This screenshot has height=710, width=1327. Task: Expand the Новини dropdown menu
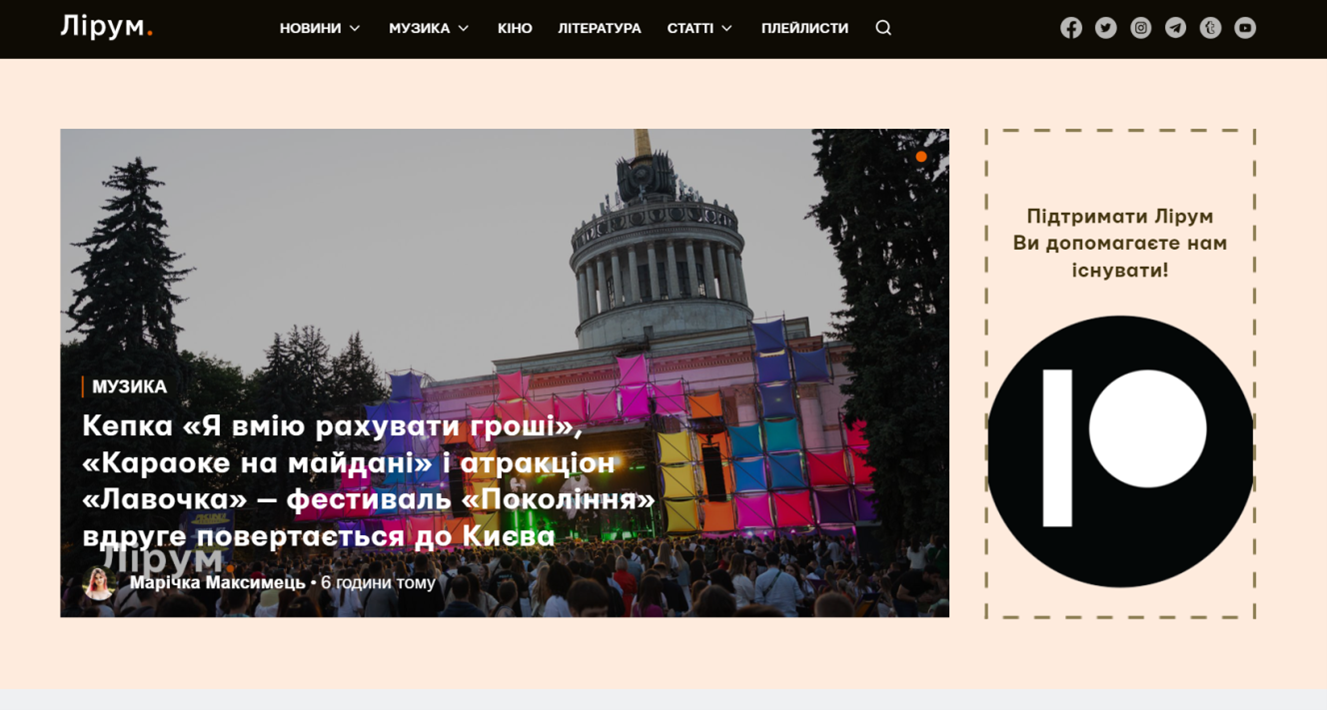click(x=320, y=28)
